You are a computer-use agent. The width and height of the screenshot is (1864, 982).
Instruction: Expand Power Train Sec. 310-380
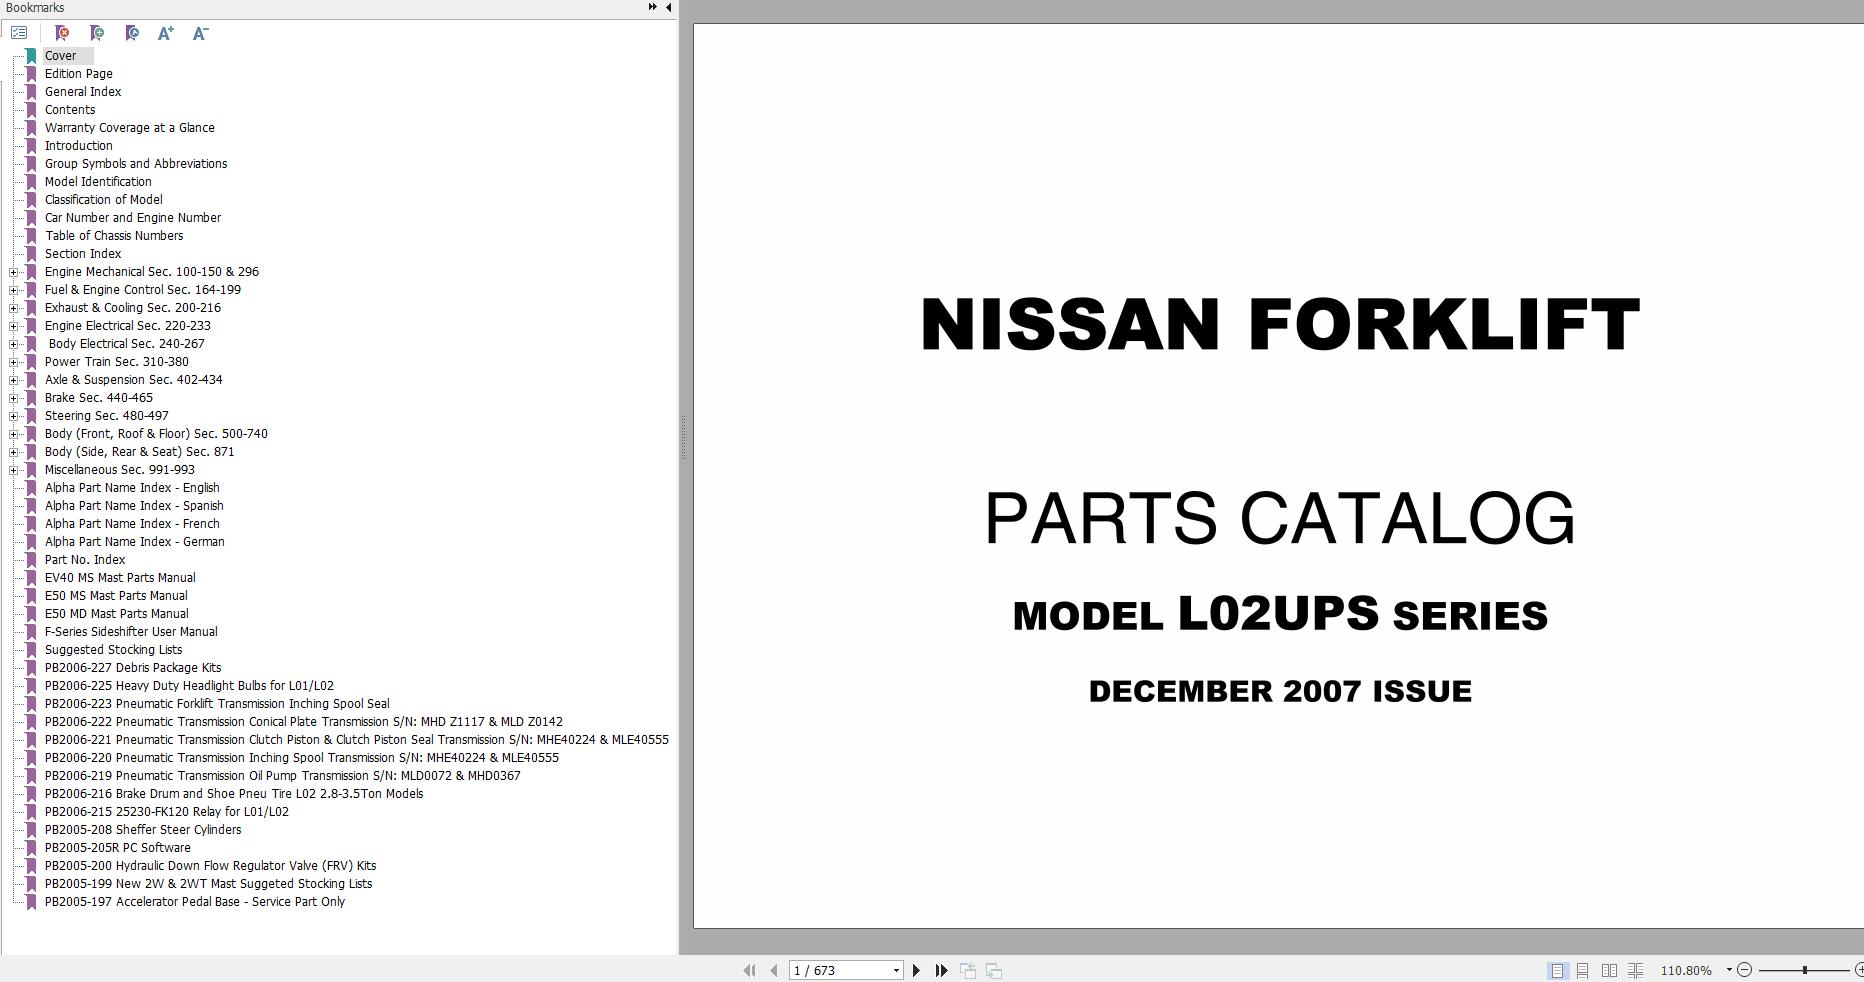pos(14,362)
